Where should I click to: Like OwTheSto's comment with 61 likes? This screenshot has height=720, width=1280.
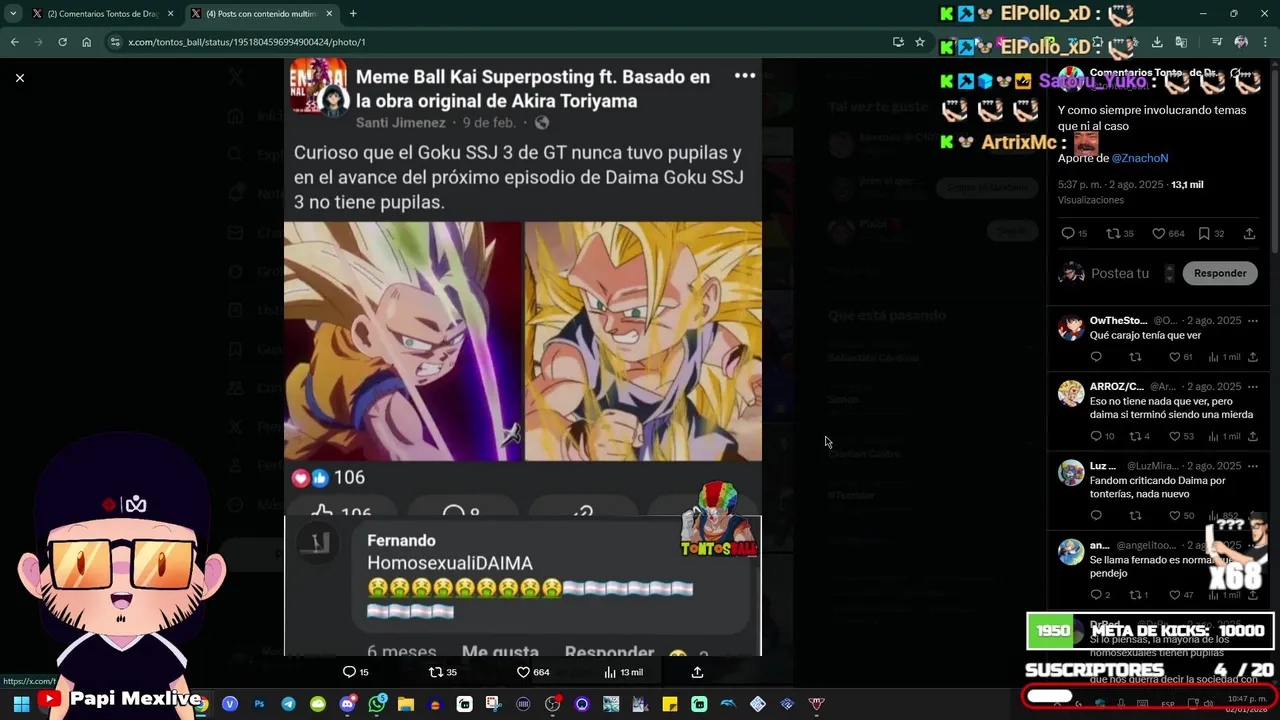coord(1175,357)
